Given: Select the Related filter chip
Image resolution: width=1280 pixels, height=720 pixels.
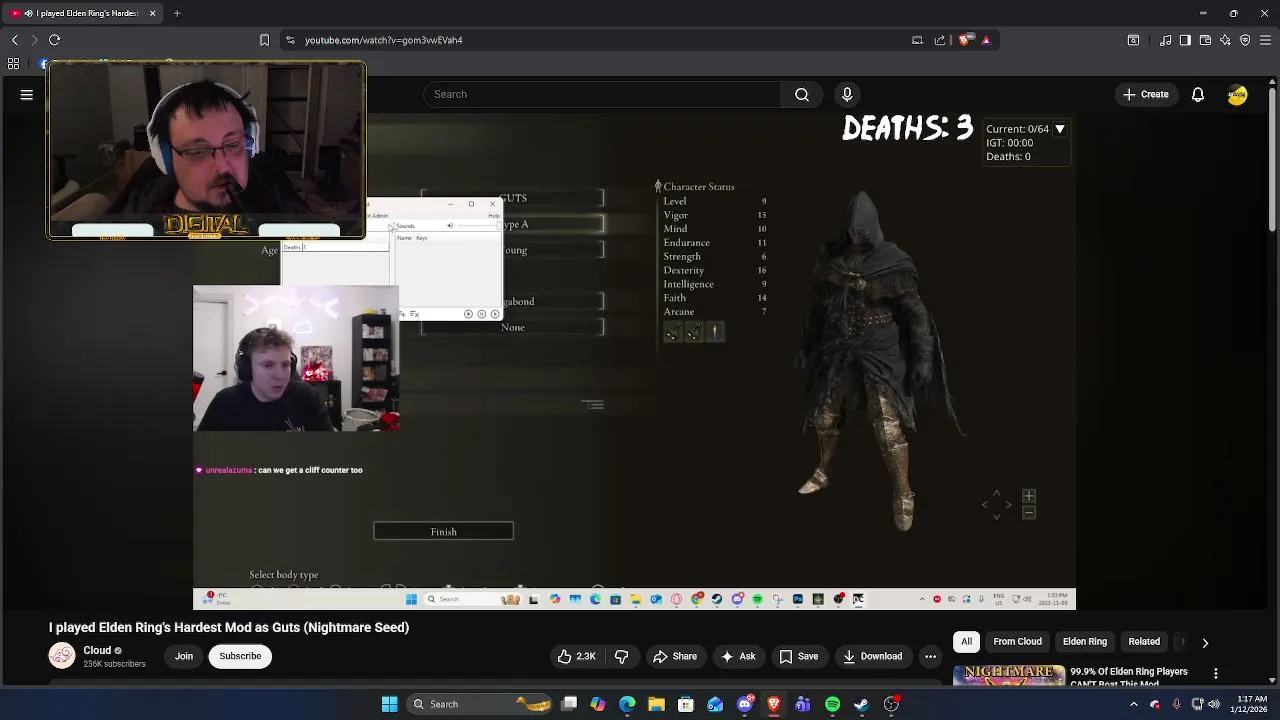Looking at the screenshot, I should 1144,641.
